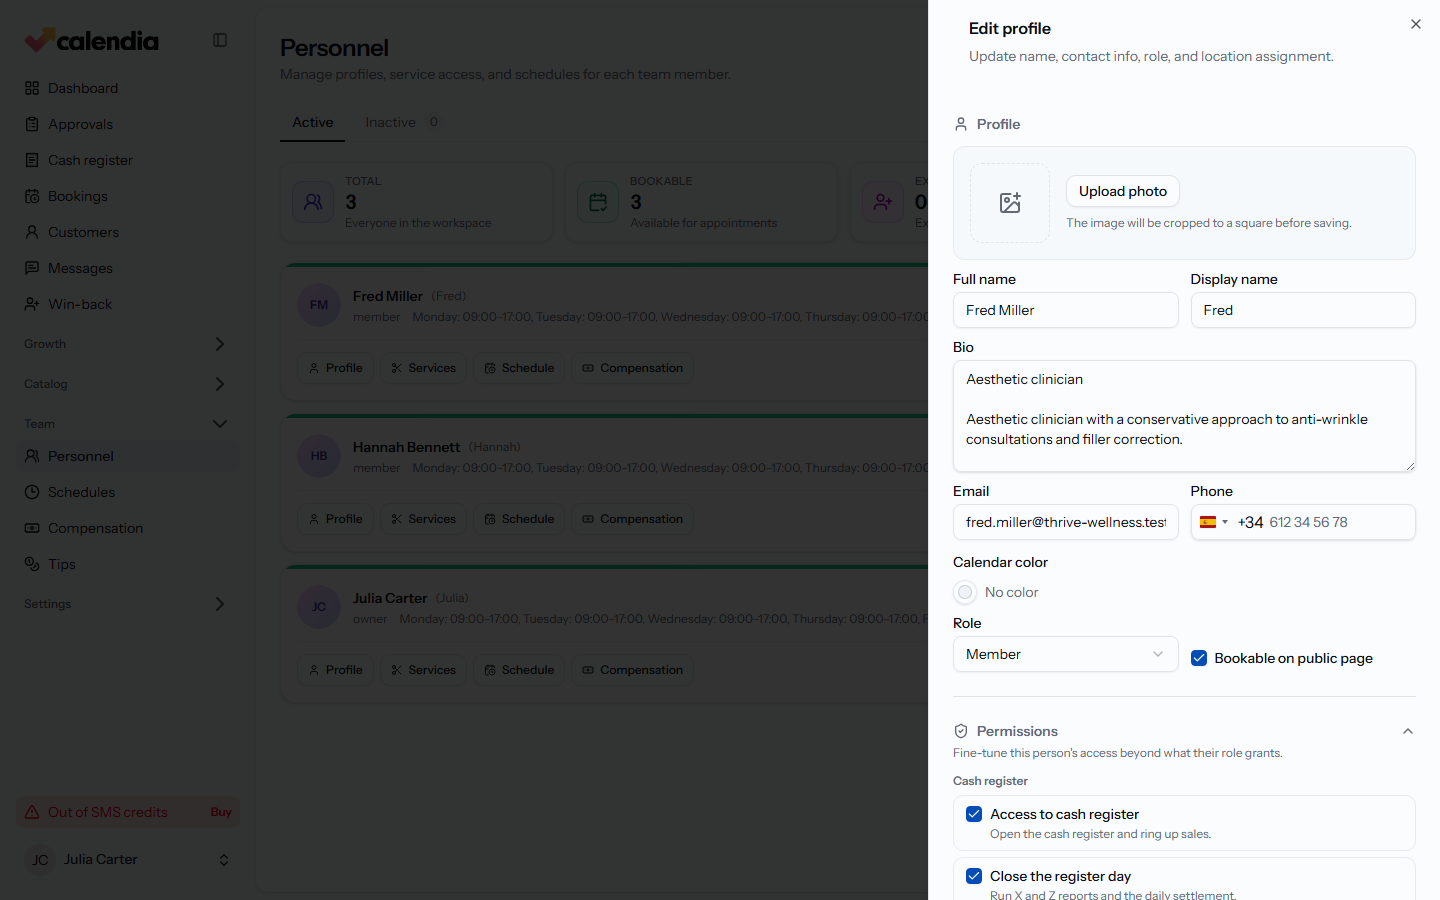Click the calendia logo
Screen dimensions: 1440x900
click(x=92, y=40)
